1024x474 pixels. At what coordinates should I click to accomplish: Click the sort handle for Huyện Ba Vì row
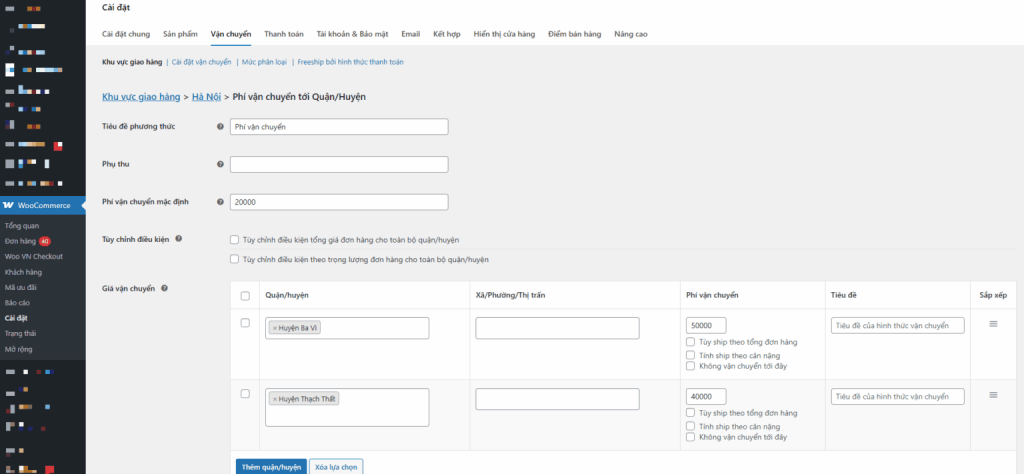[x=993, y=324]
